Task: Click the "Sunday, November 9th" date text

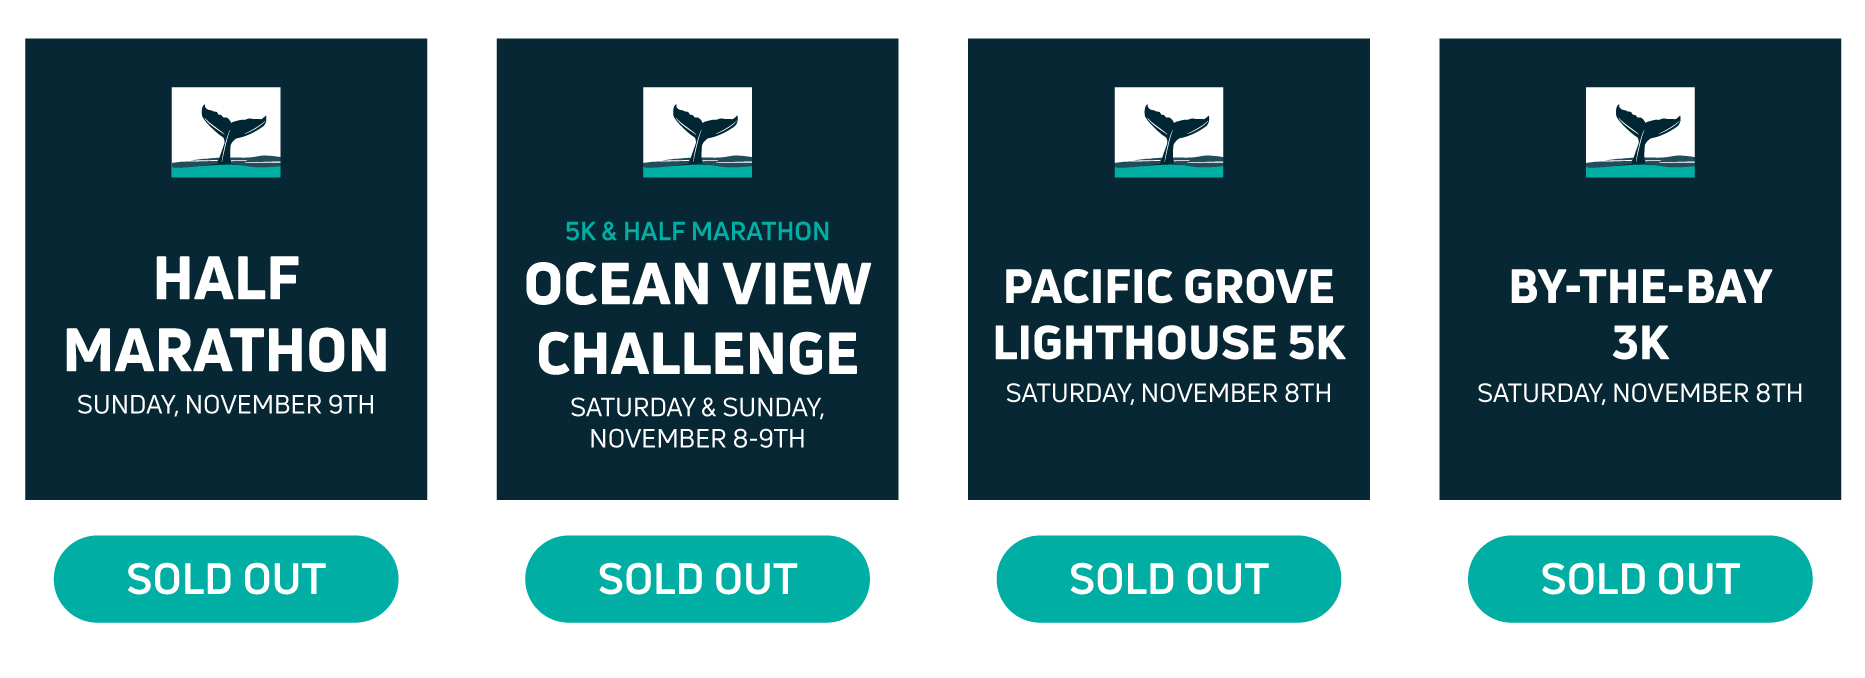Action: (x=226, y=405)
